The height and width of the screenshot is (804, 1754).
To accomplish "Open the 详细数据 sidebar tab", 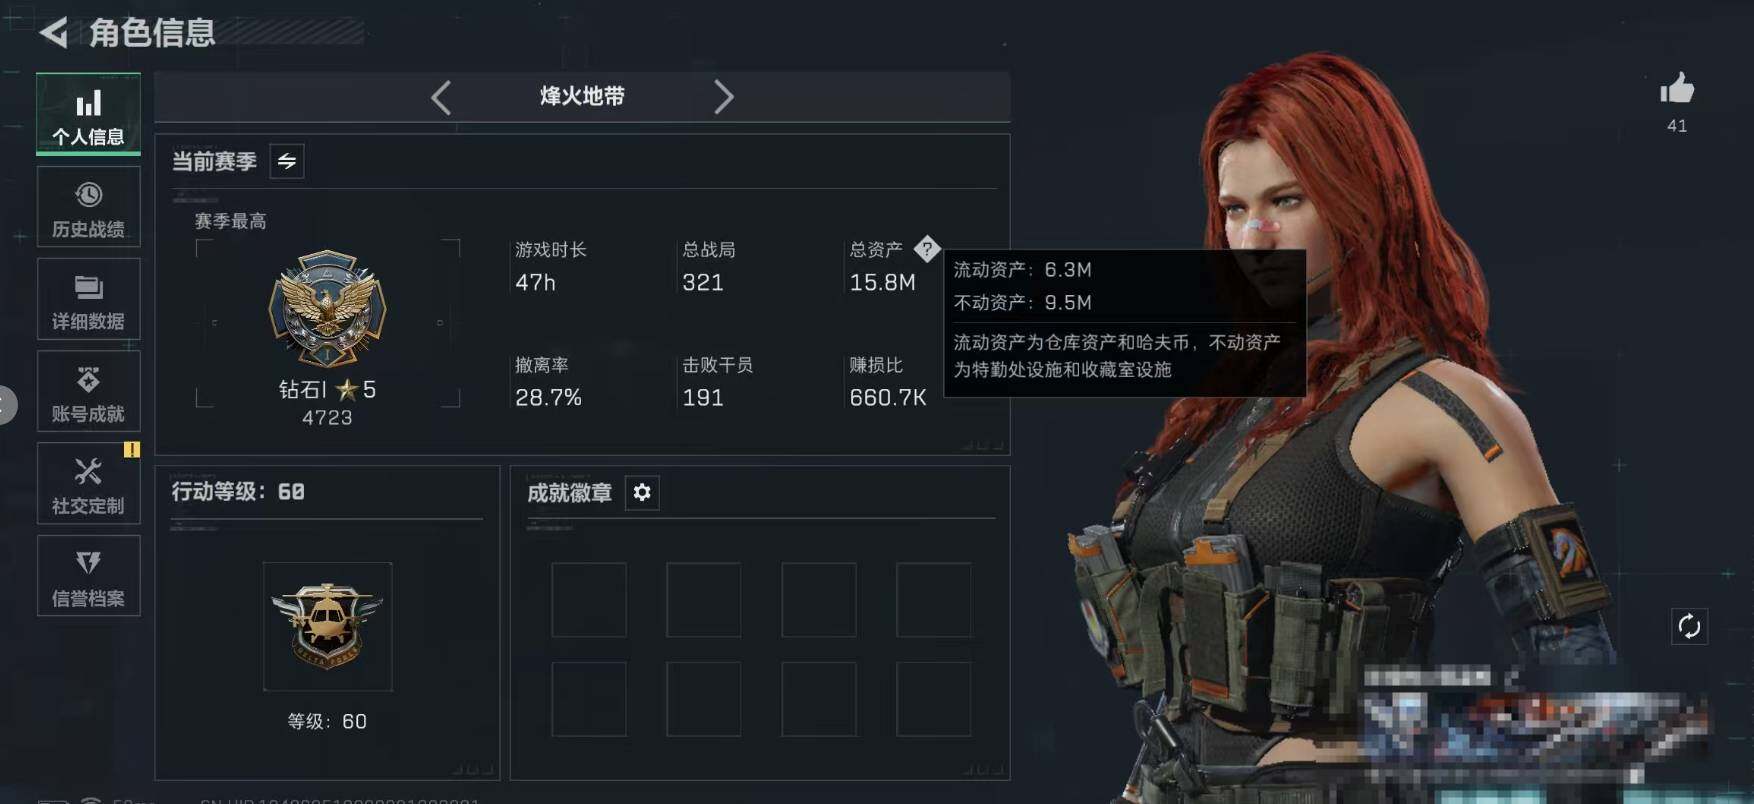I will 88,299.
